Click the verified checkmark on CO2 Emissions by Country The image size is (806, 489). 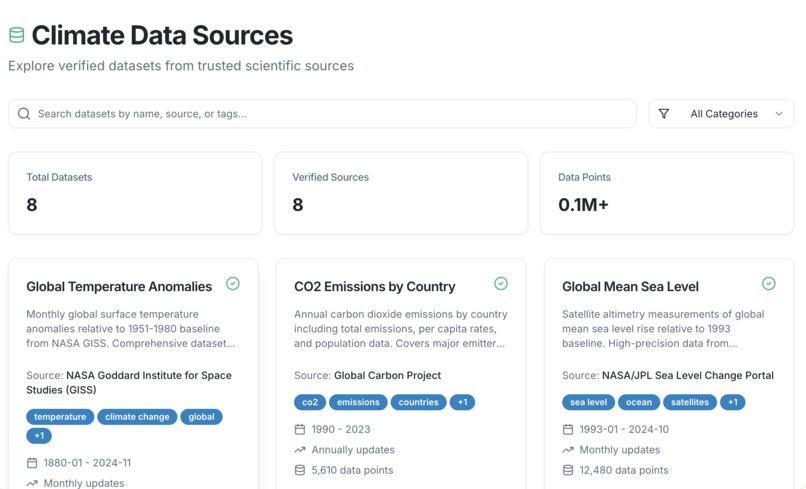coord(501,283)
